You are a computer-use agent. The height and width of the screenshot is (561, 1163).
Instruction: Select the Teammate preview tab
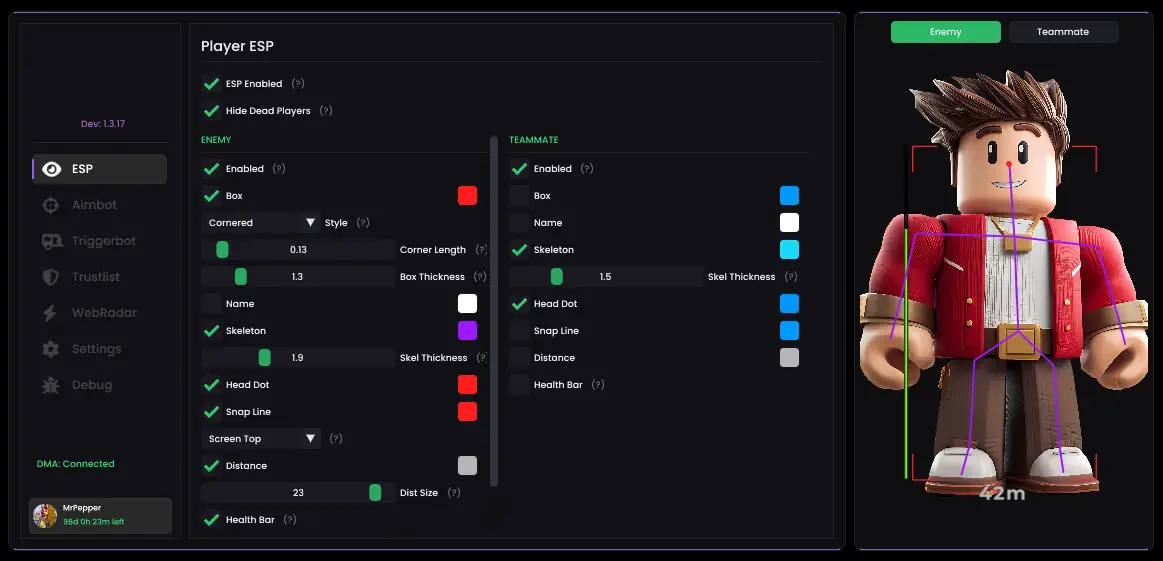[1063, 32]
